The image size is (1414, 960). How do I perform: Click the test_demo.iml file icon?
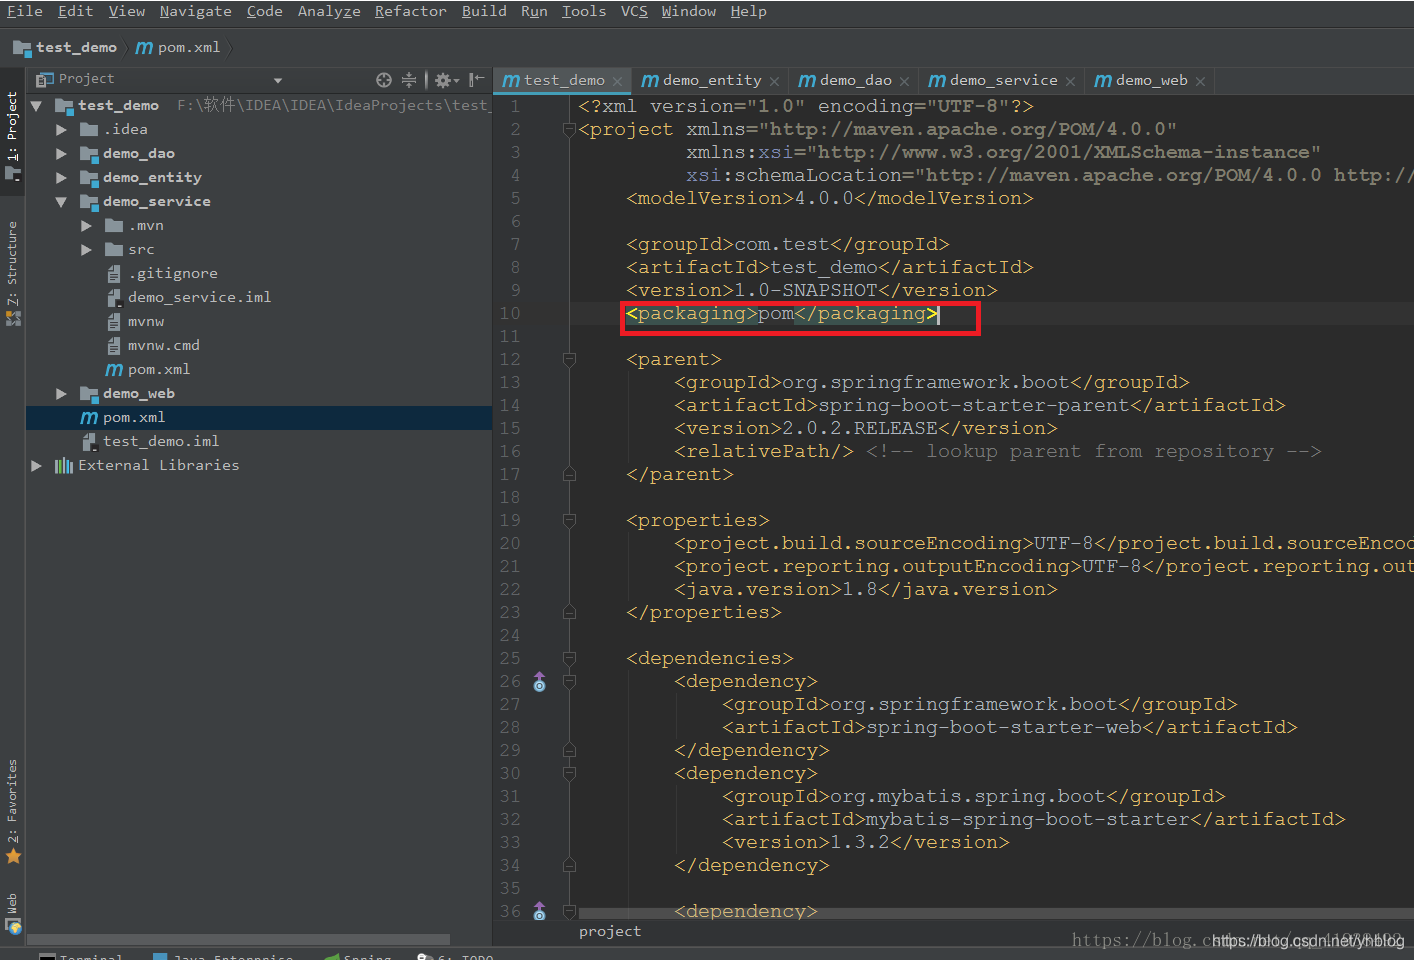click(89, 442)
